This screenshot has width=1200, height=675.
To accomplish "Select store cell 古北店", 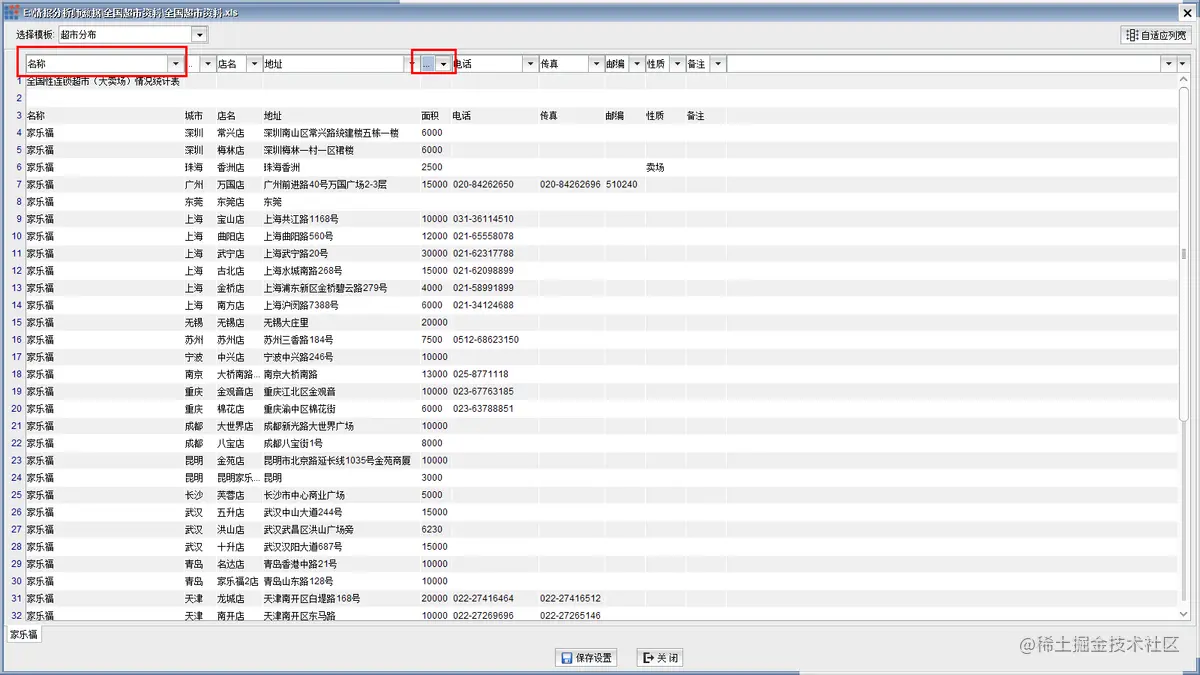I will coord(231,271).
